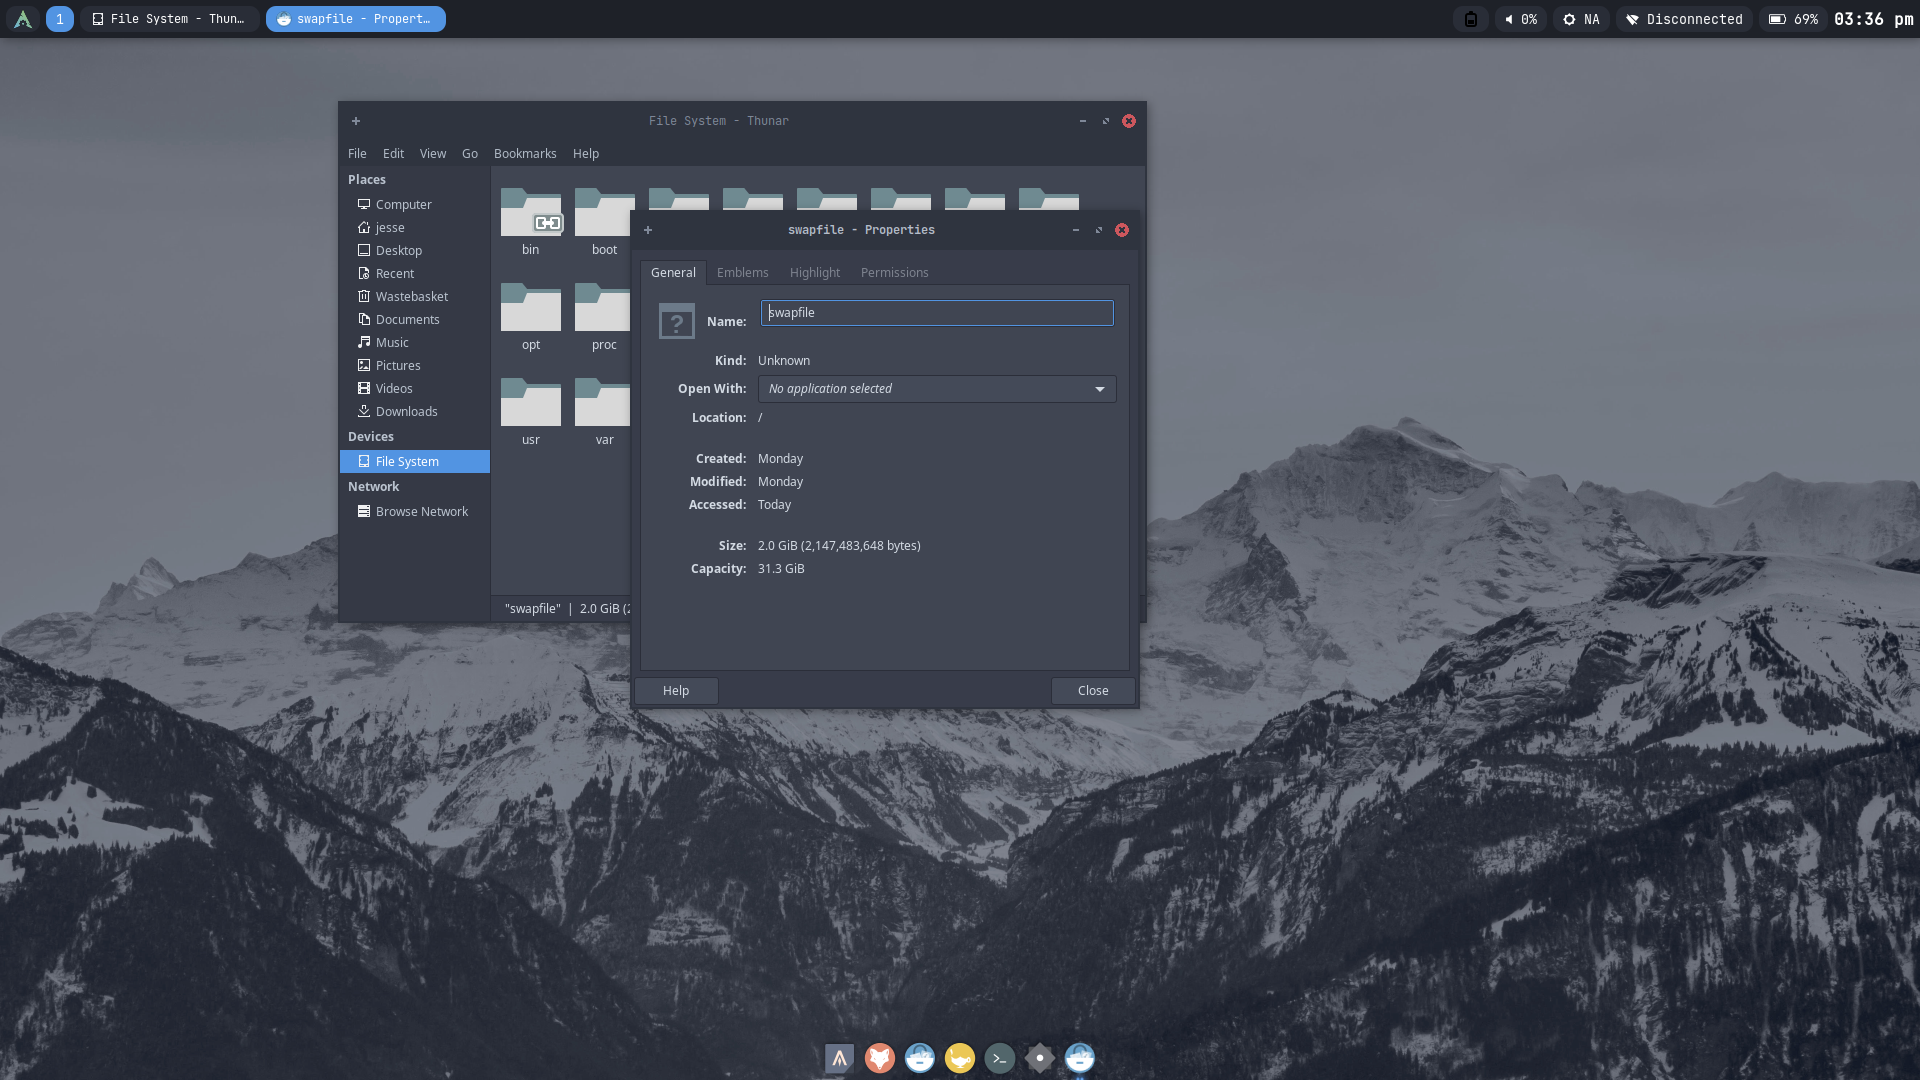
Task: Click the yellow dock application icon
Action: [x=960, y=1058]
